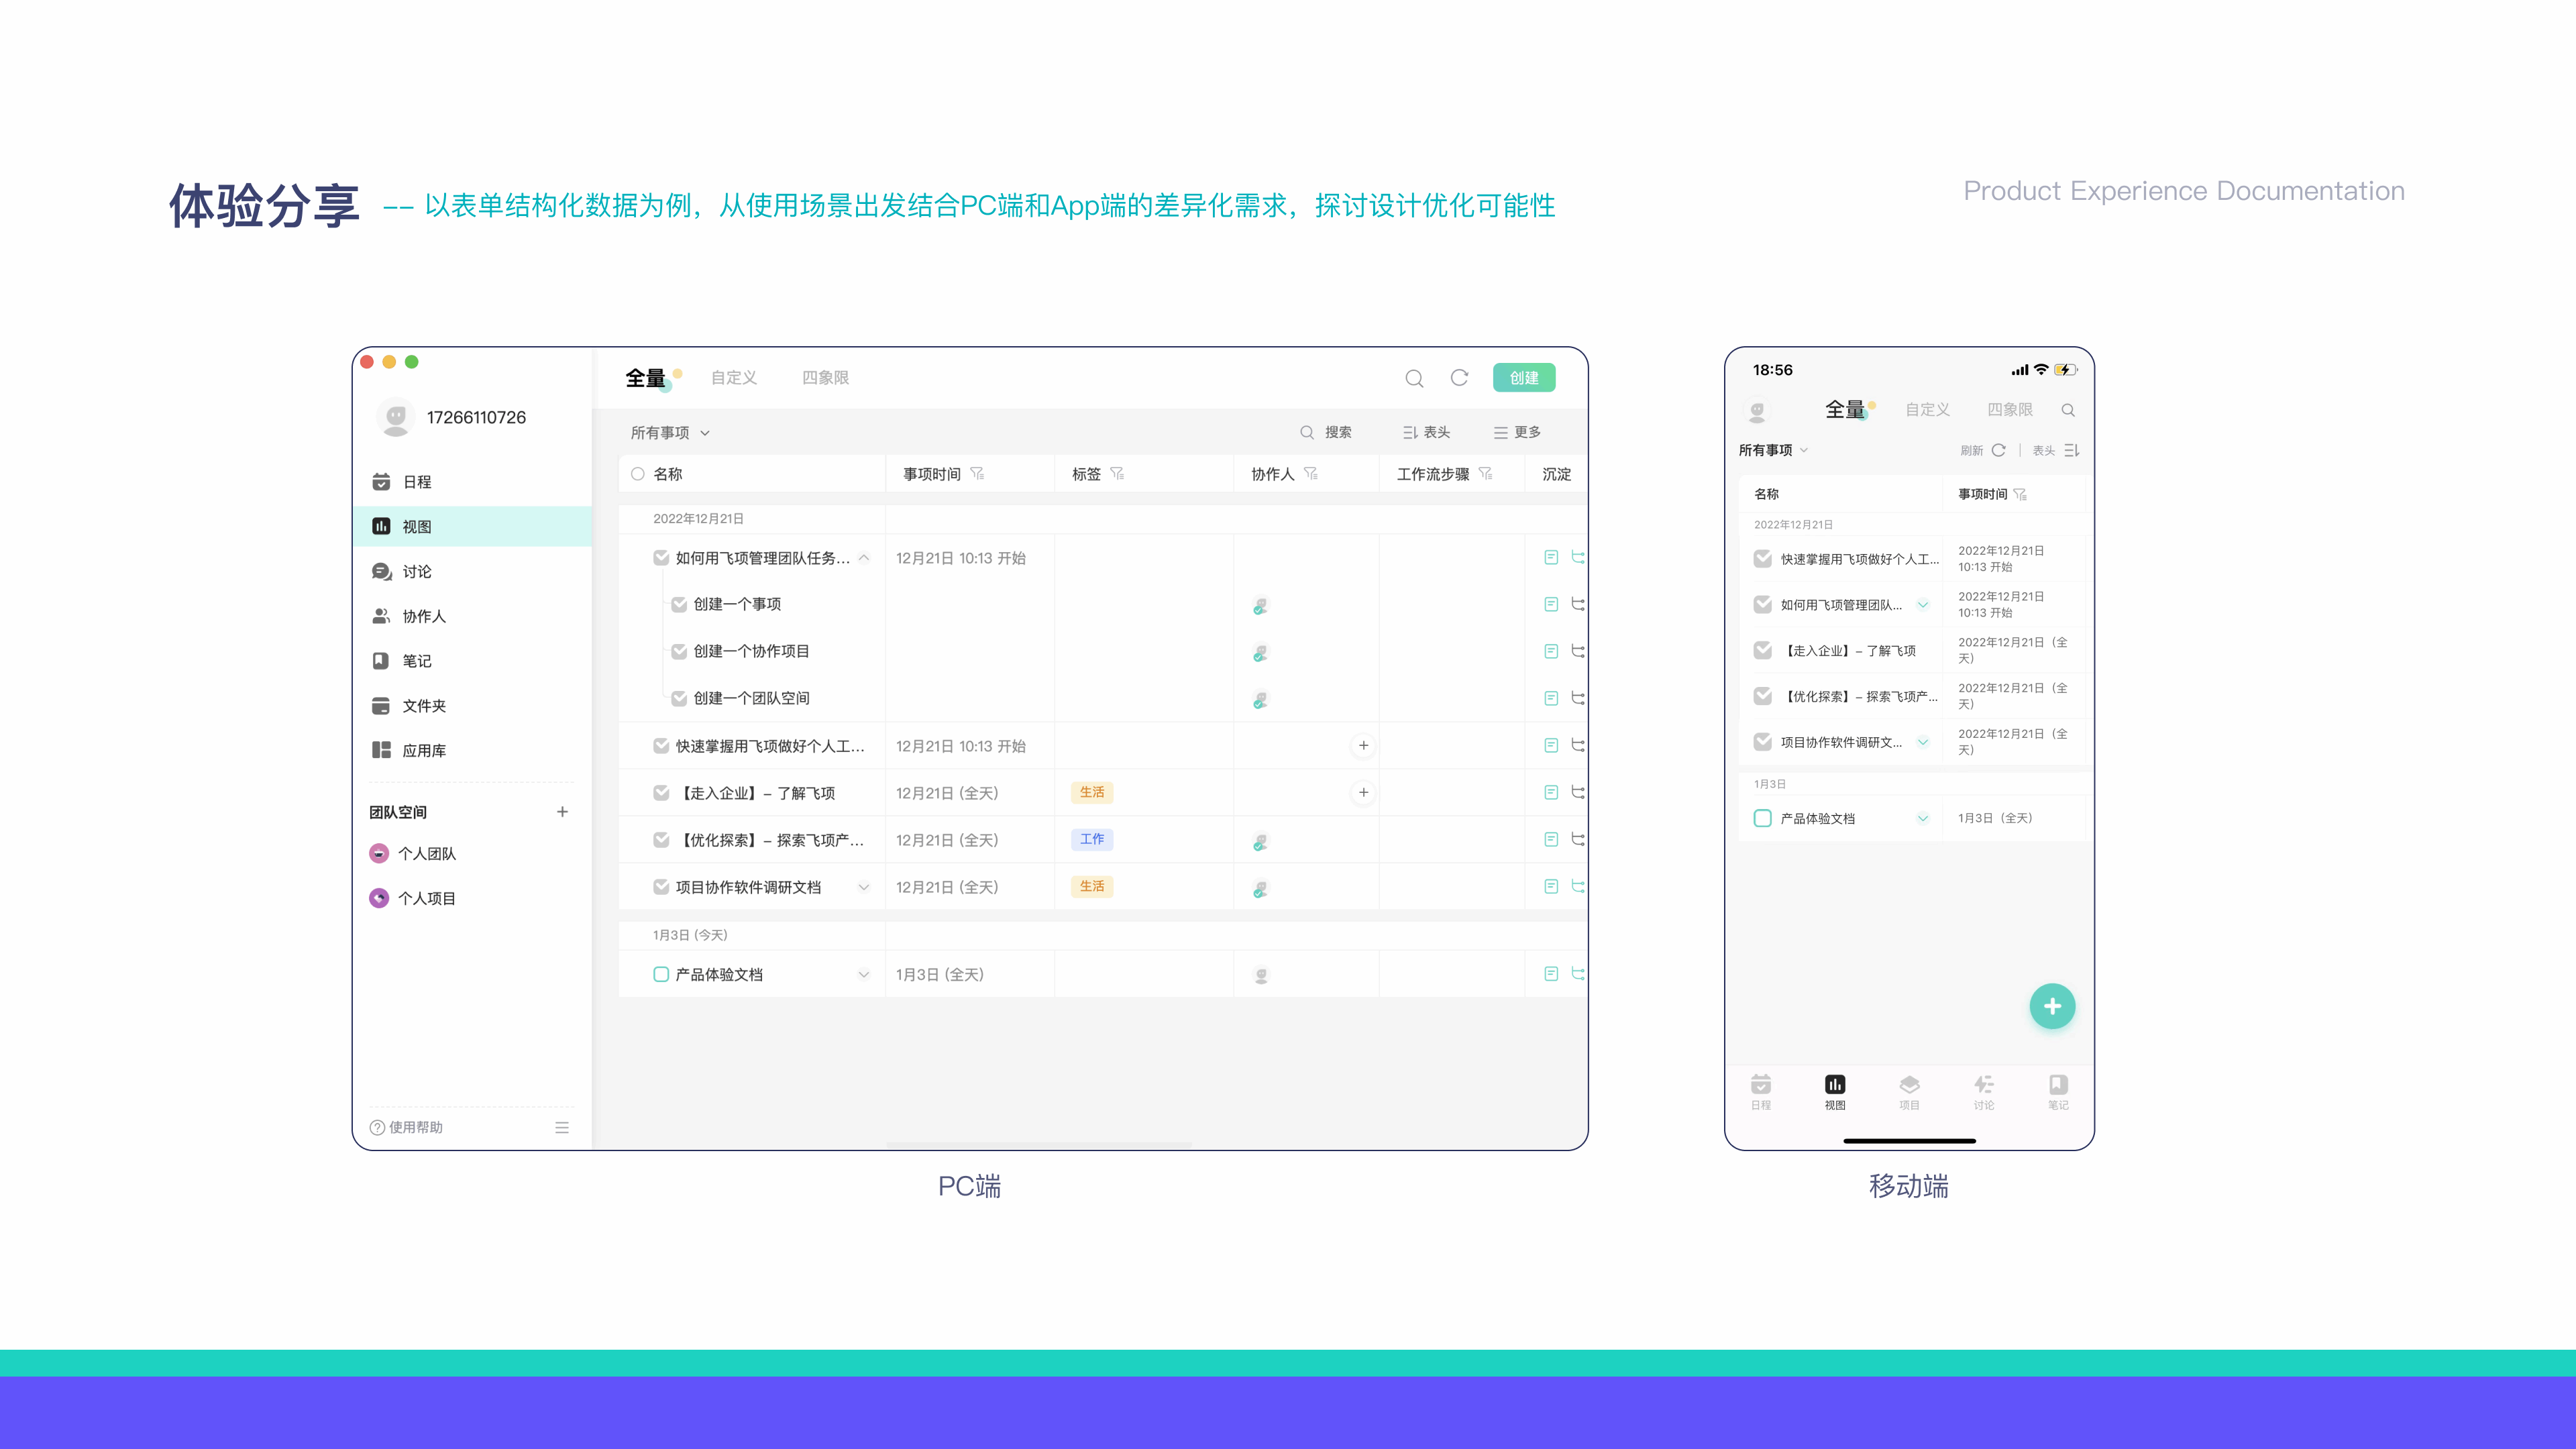Open 日程 calendar icon in PC sidebar
The height and width of the screenshot is (1449, 2576).
click(381, 482)
